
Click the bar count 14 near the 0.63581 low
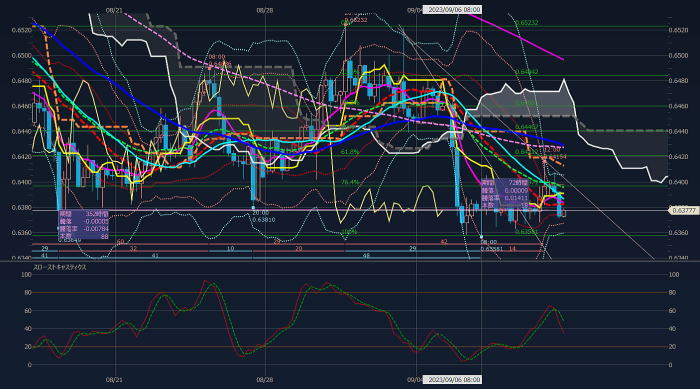click(x=512, y=249)
